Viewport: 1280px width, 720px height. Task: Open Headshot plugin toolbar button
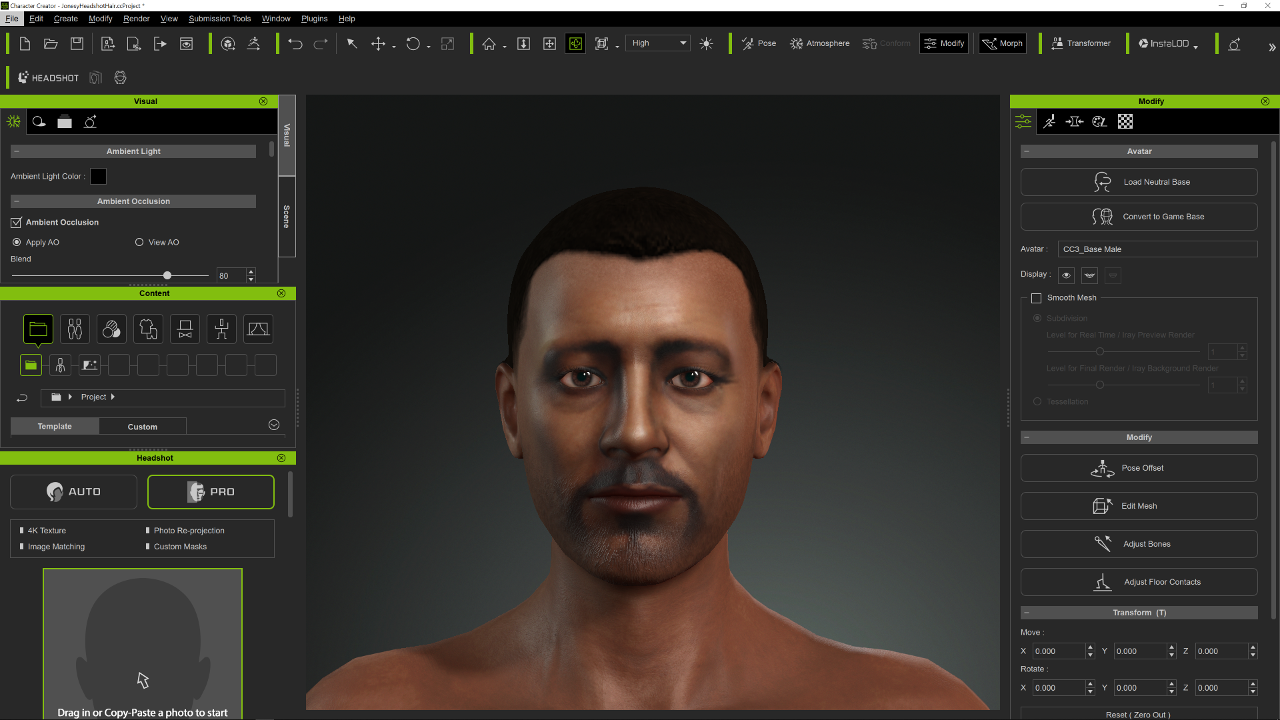click(48, 77)
